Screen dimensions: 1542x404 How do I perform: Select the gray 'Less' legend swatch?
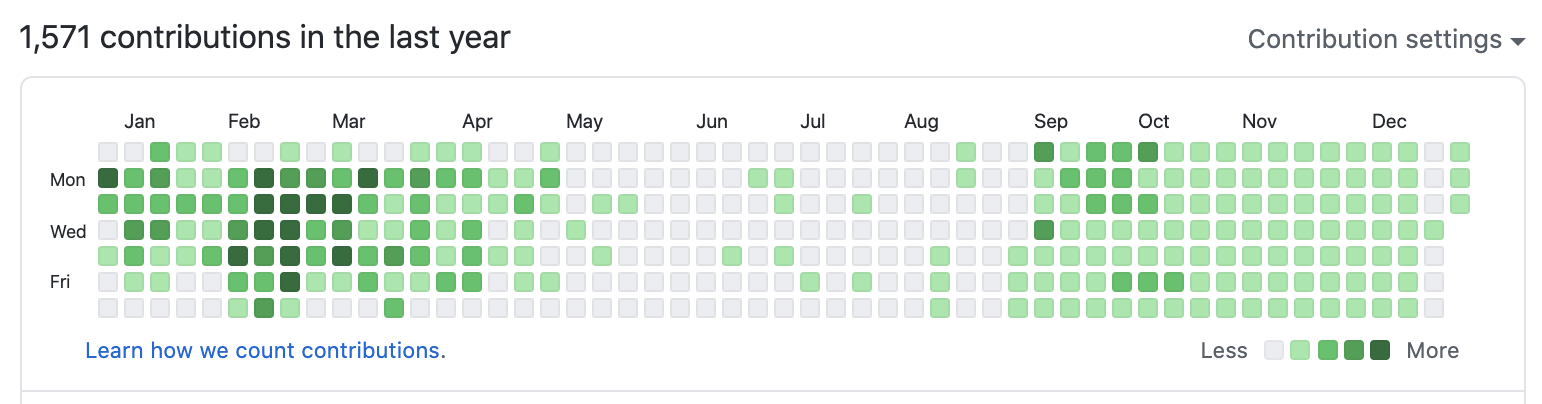(1274, 350)
